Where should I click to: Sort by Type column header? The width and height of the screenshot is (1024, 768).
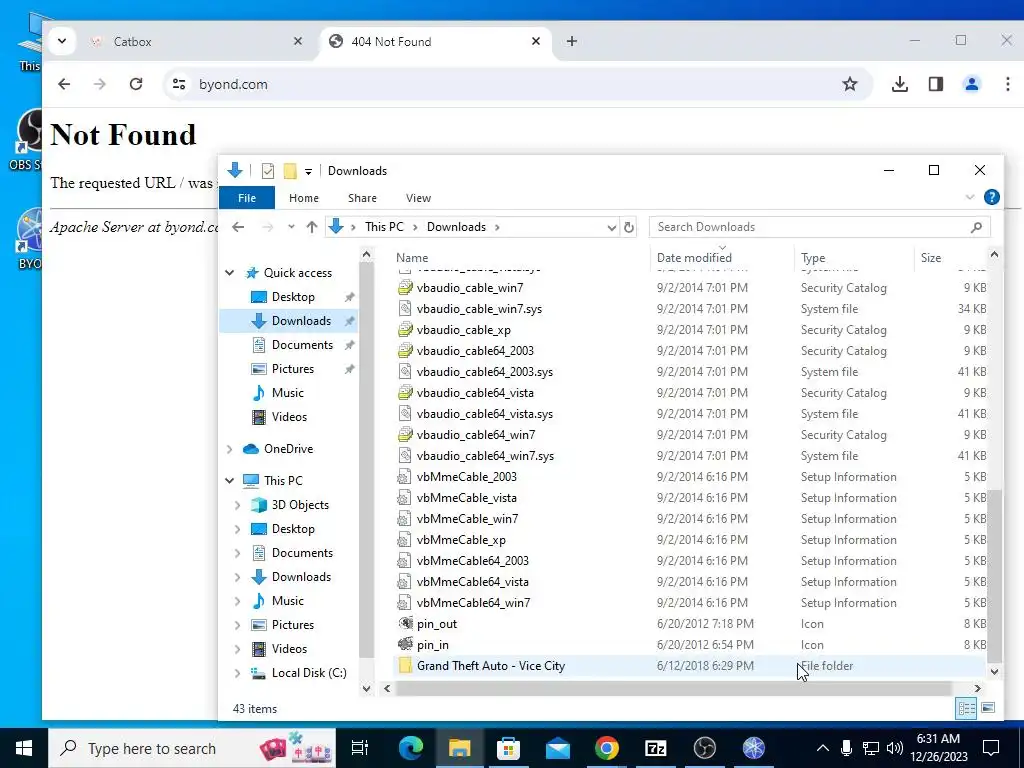click(853, 257)
